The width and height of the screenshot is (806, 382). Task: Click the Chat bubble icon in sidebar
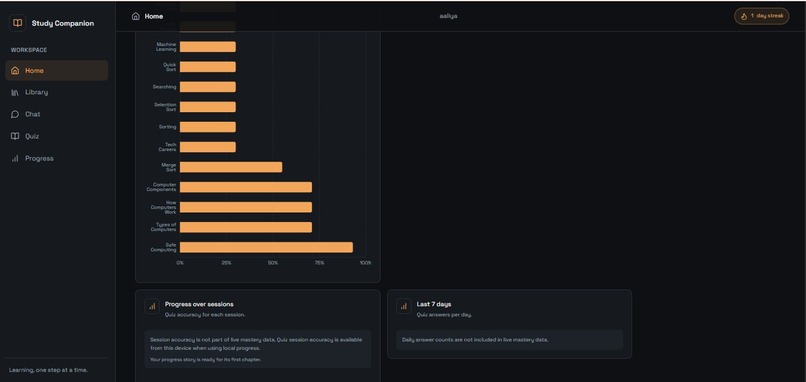tap(15, 114)
